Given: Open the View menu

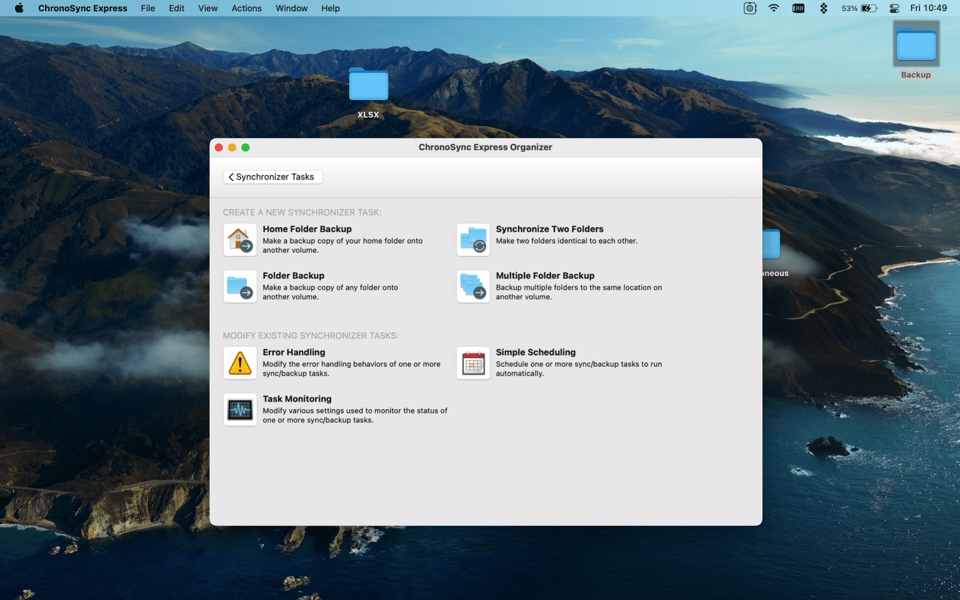Looking at the screenshot, I should [208, 8].
